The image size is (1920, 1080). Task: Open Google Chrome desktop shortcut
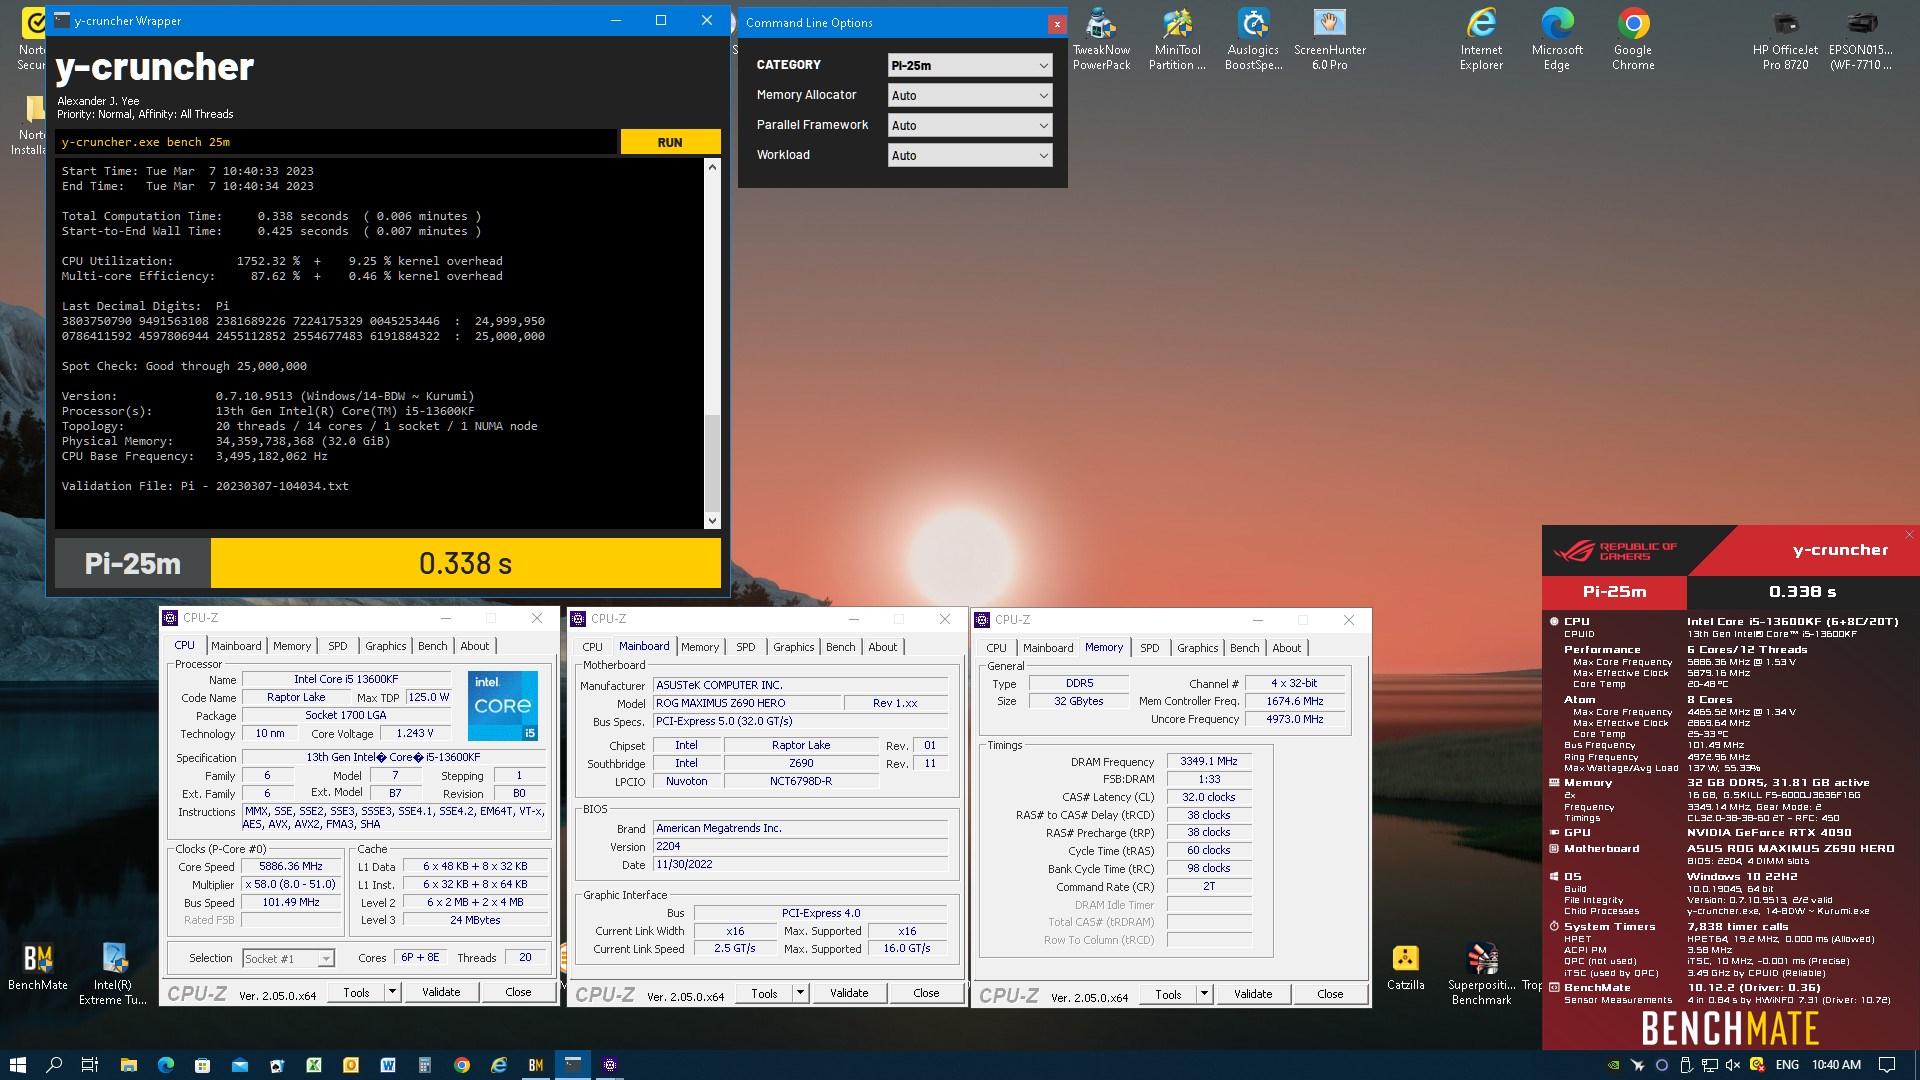click(x=1633, y=40)
